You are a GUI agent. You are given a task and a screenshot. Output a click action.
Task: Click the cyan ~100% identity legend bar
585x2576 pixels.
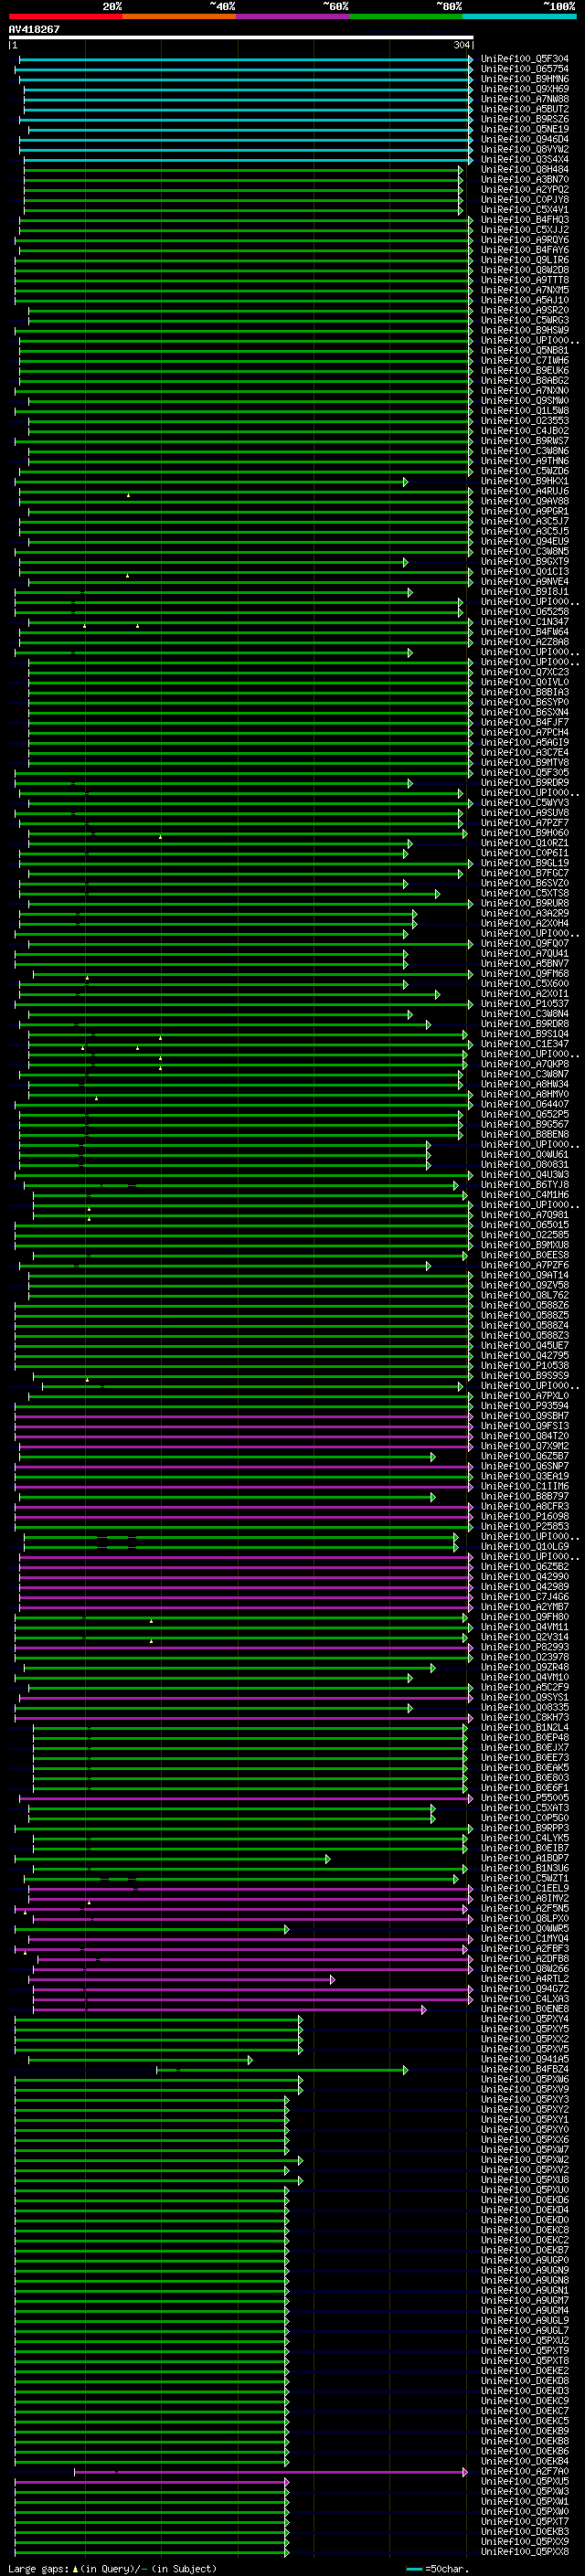(x=519, y=17)
